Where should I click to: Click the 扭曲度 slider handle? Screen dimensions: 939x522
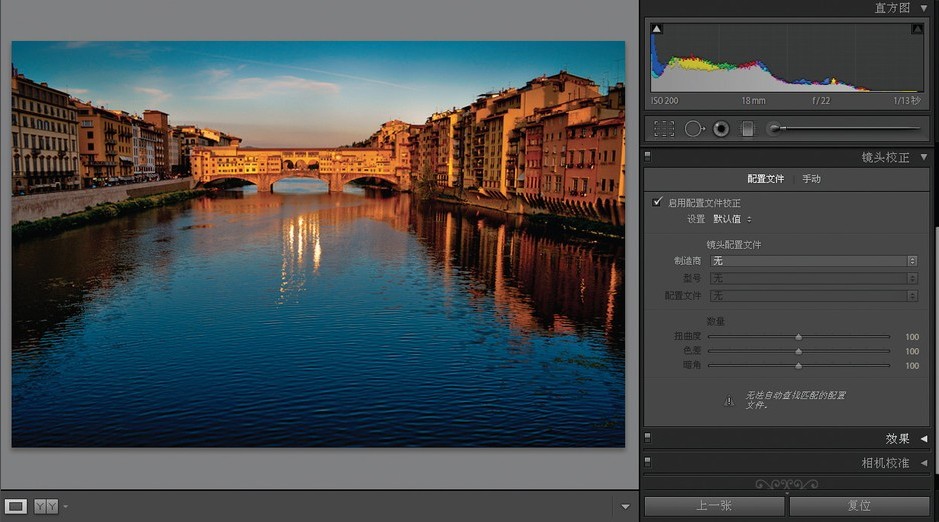(798, 337)
